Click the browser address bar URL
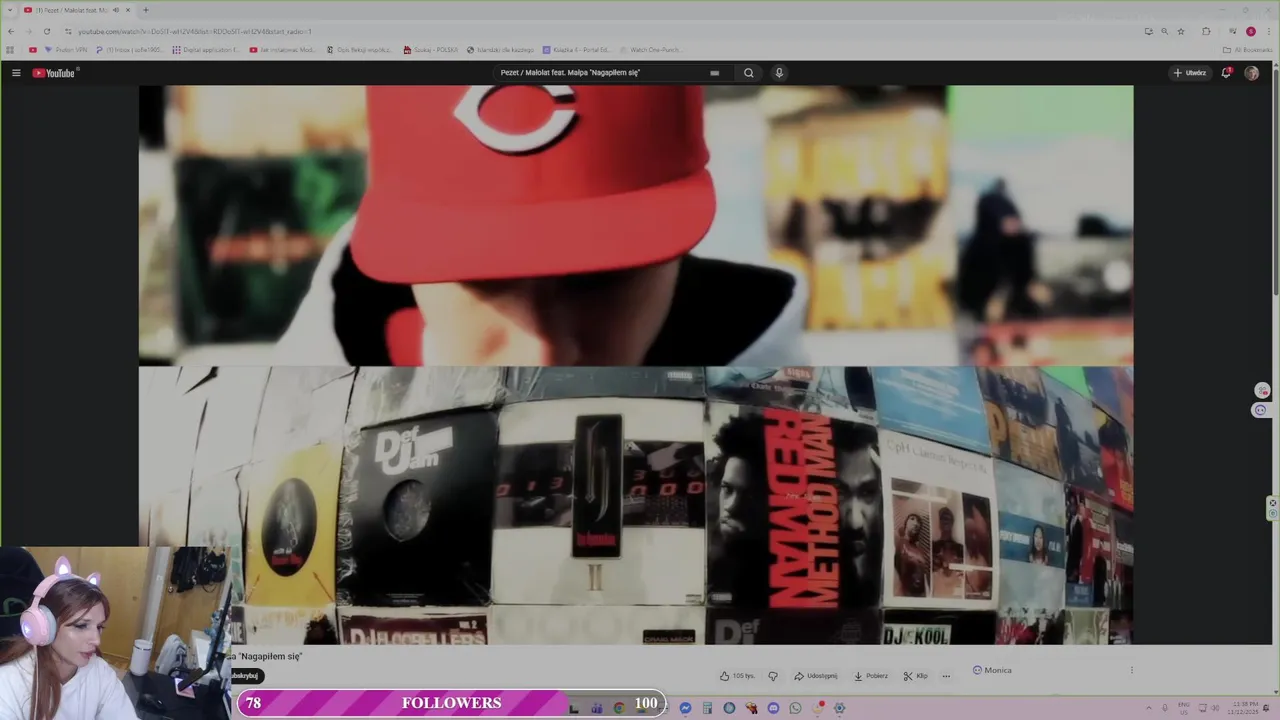This screenshot has height=720, width=1280. point(195,31)
